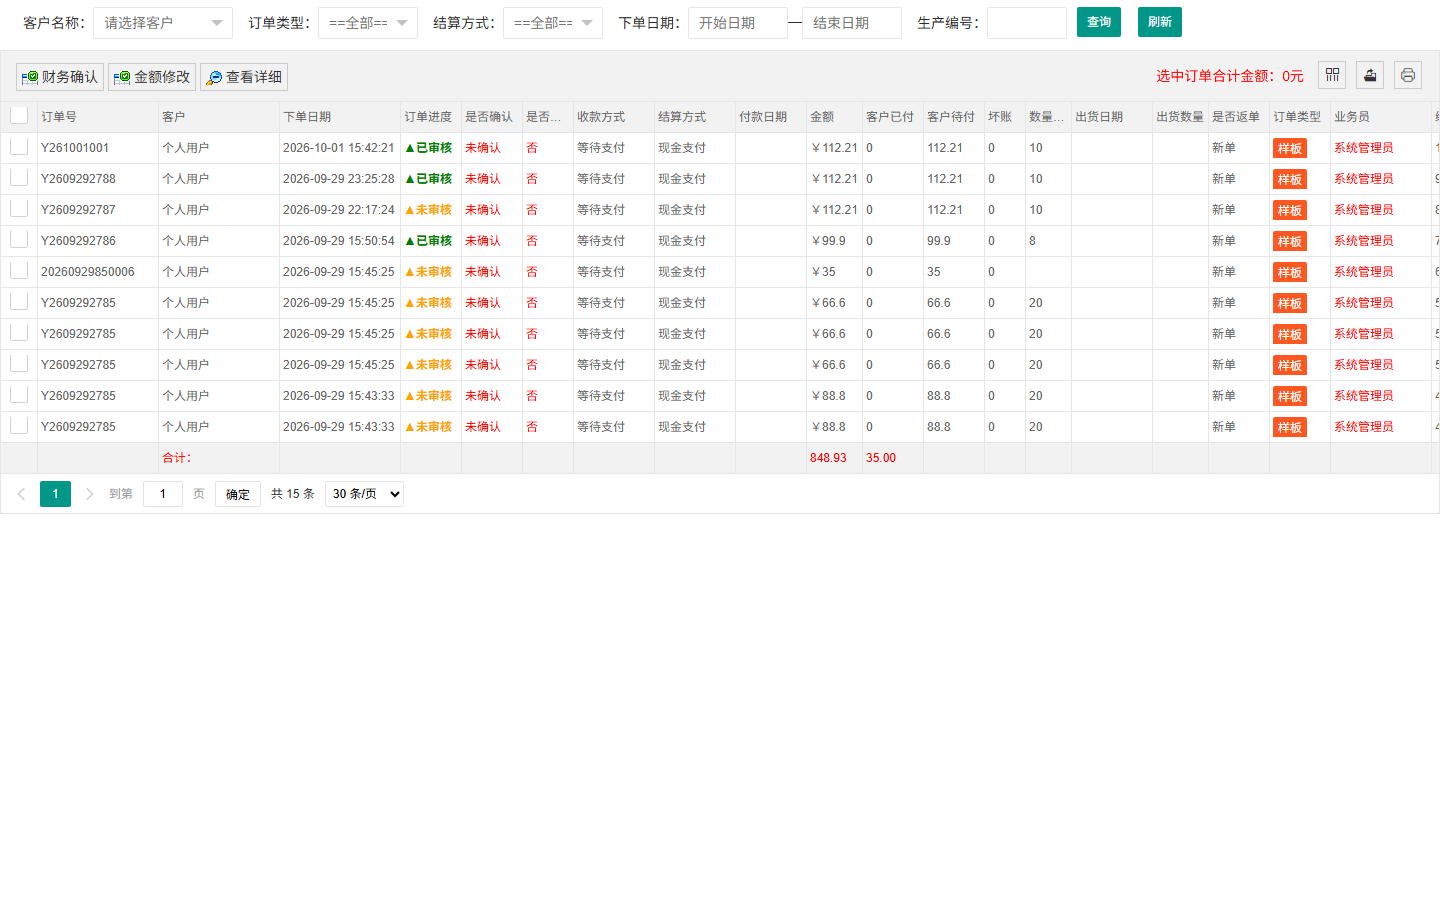Open the 客户名称 customer dropdown

pyautogui.click(x=163, y=23)
